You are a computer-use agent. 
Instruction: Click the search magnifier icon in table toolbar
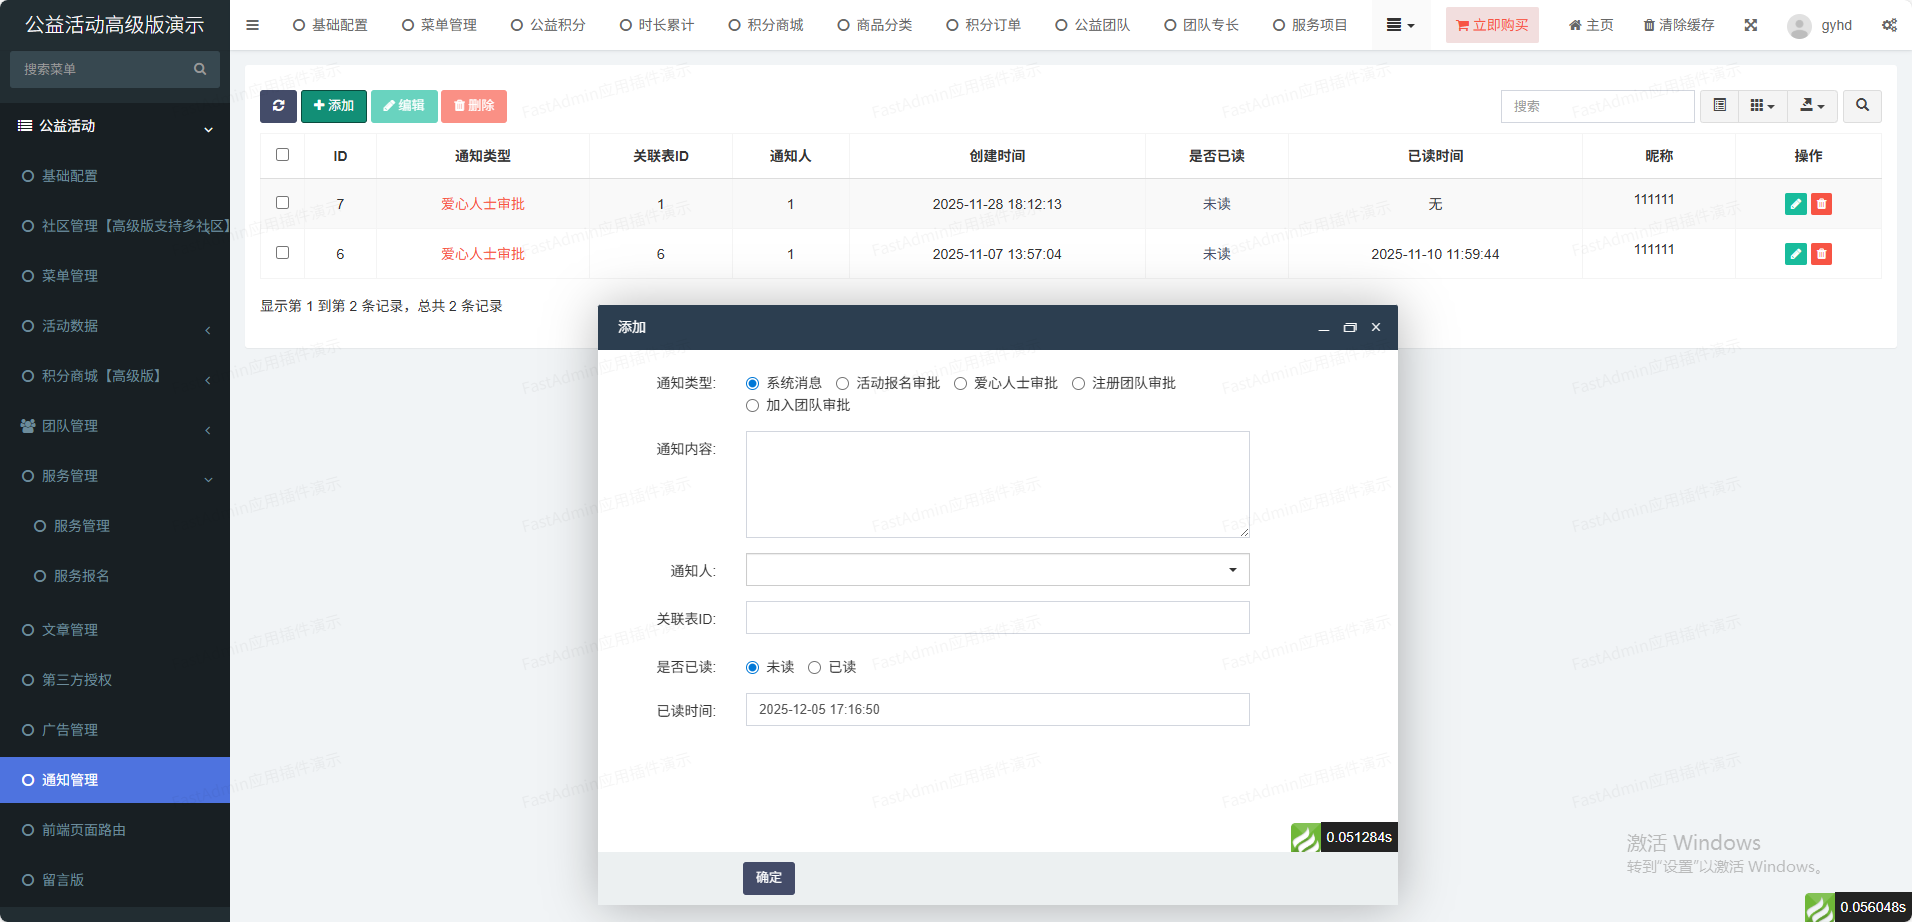(x=1862, y=106)
